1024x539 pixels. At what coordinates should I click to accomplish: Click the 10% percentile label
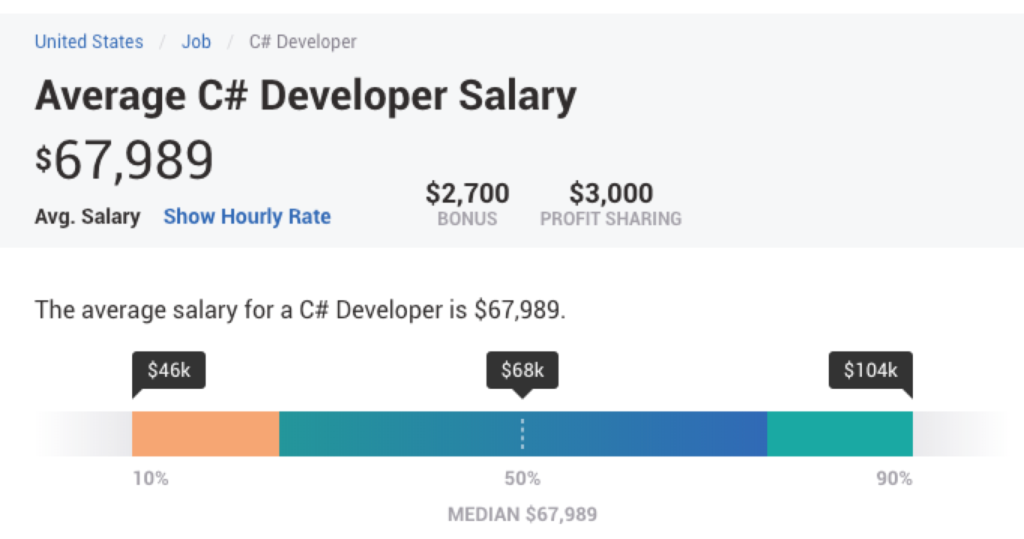(151, 478)
